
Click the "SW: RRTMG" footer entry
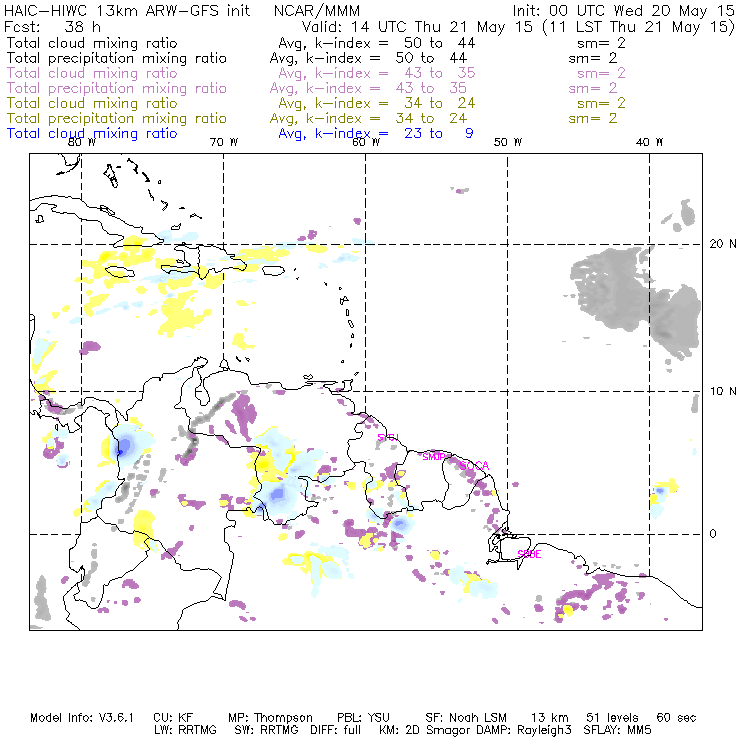[x=266, y=730]
